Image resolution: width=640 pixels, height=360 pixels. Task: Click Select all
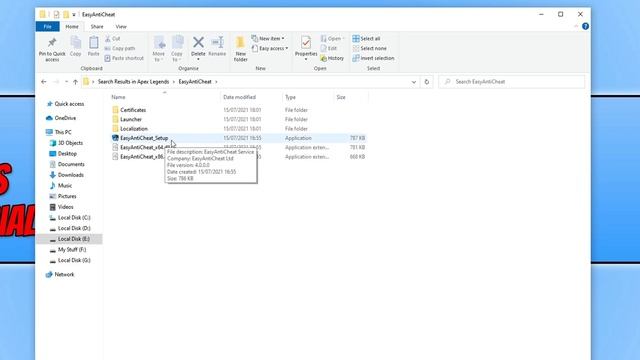point(366,38)
